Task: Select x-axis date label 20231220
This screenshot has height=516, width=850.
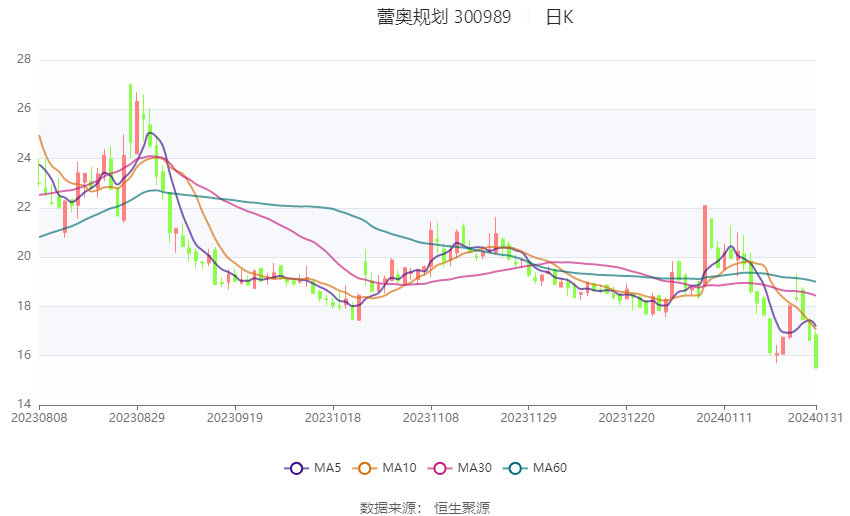Action: (x=627, y=418)
